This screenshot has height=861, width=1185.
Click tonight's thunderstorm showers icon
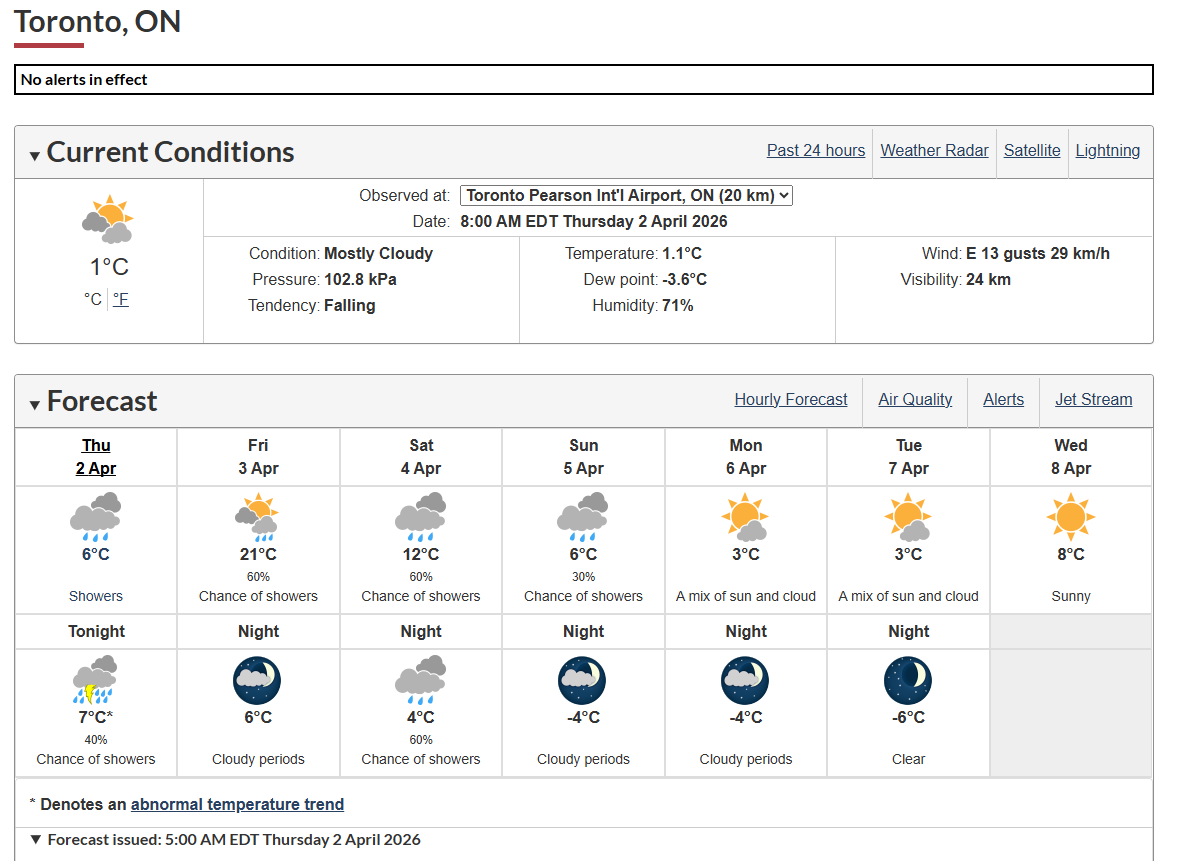click(x=96, y=680)
